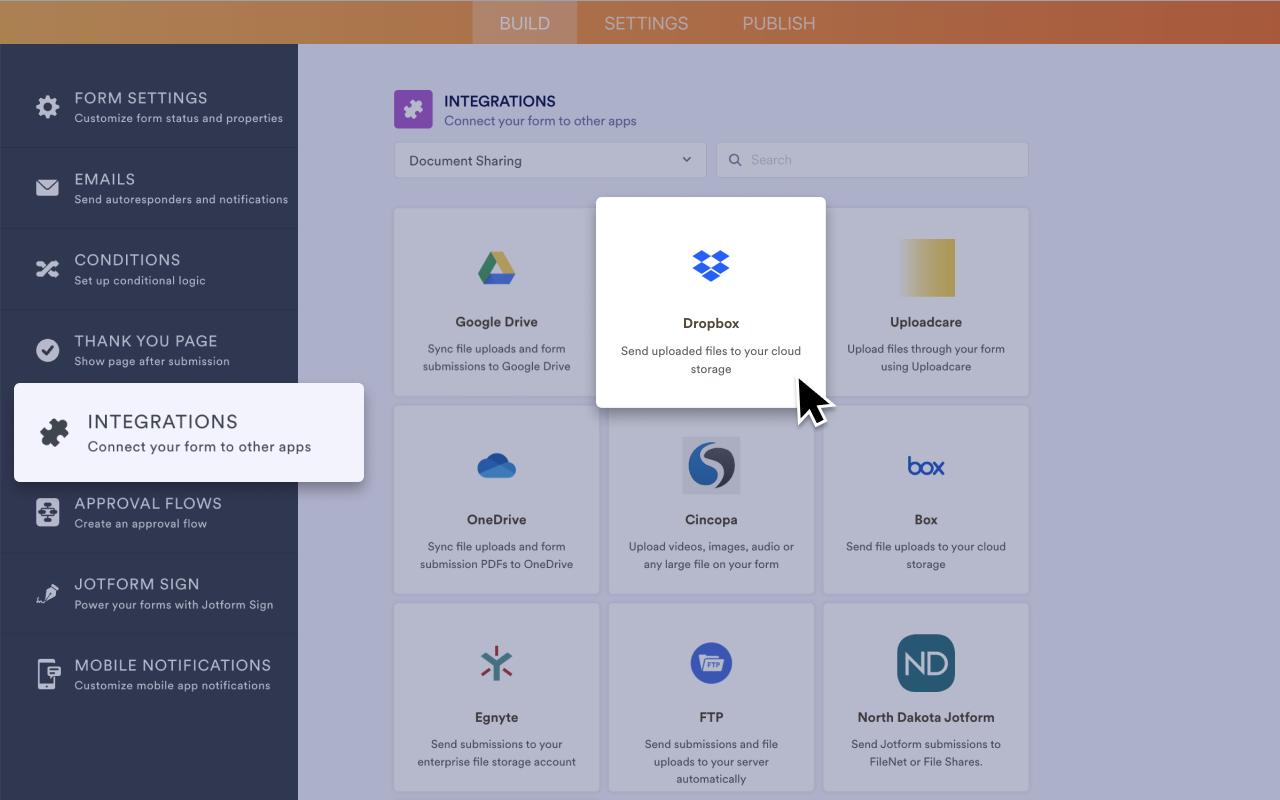
Task: Click the North Dakota Jotform integration icon
Action: tap(925, 662)
